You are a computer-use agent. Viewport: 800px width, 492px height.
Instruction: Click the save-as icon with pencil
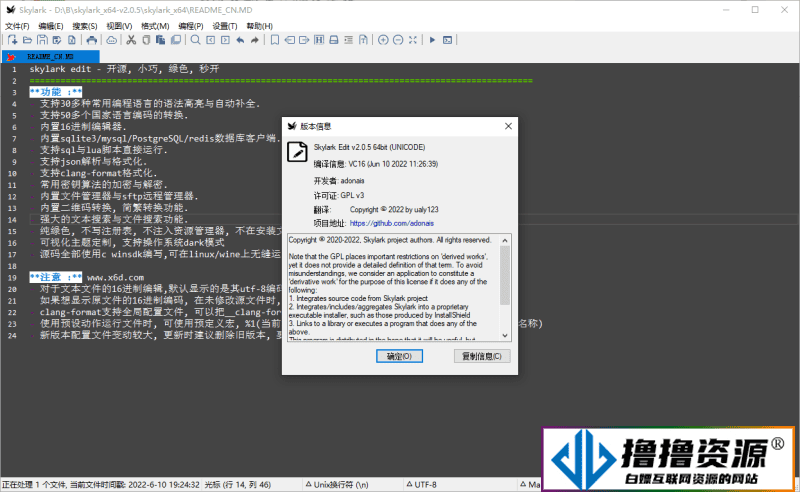click(57, 40)
